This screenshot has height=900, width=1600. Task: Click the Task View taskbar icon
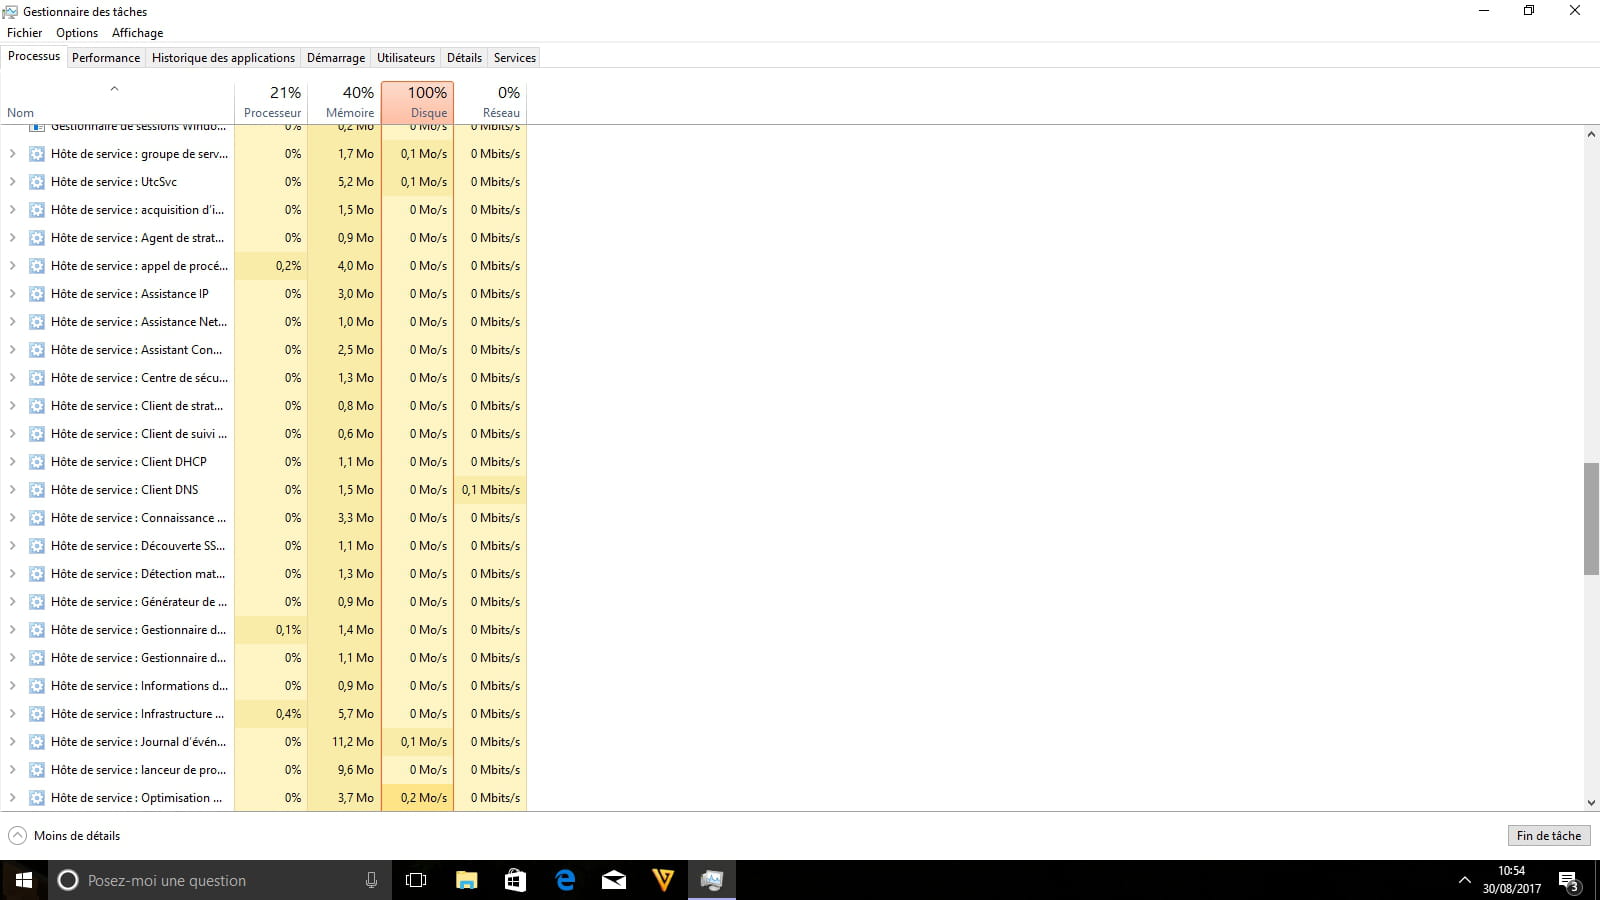(x=416, y=880)
